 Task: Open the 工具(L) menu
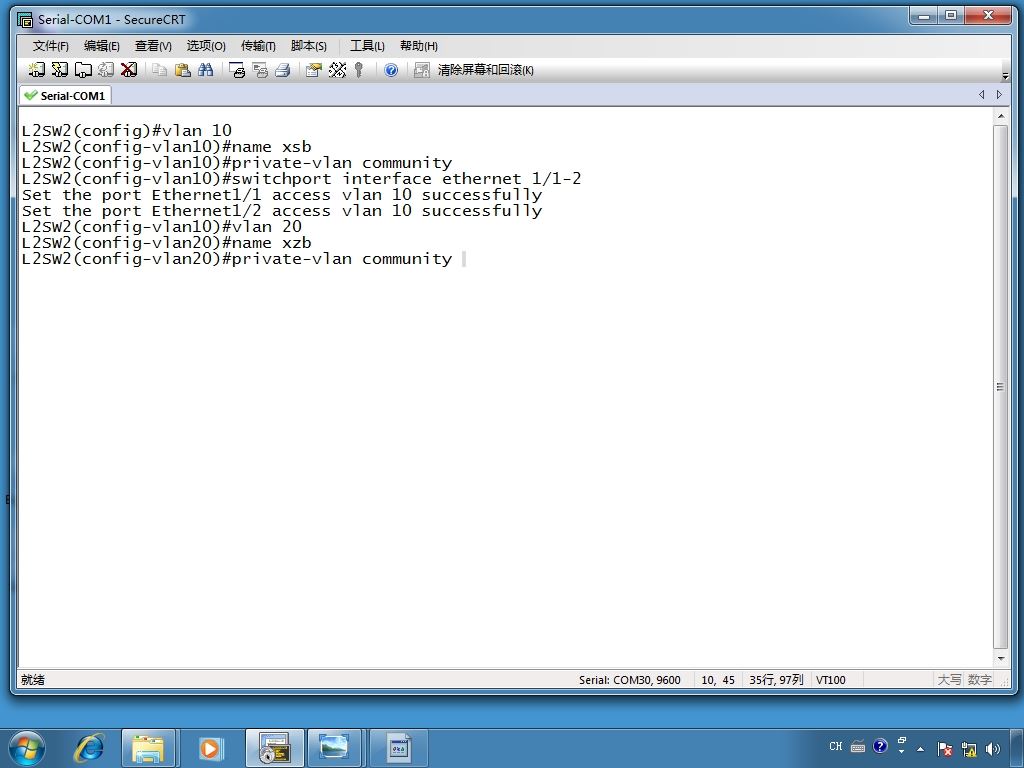point(367,46)
